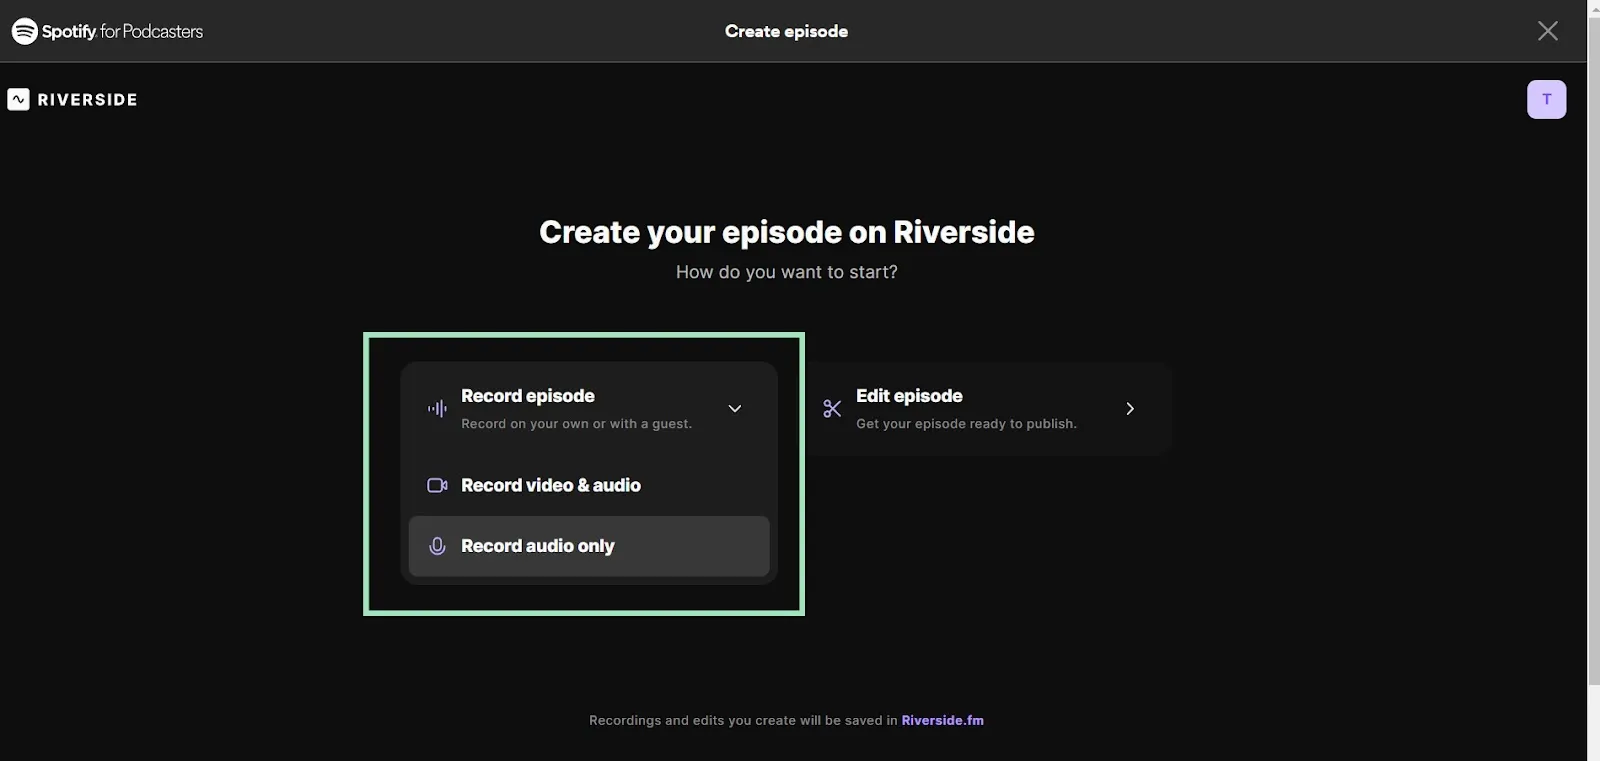Click the Riverside logo
1600x761 pixels.
click(x=72, y=99)
